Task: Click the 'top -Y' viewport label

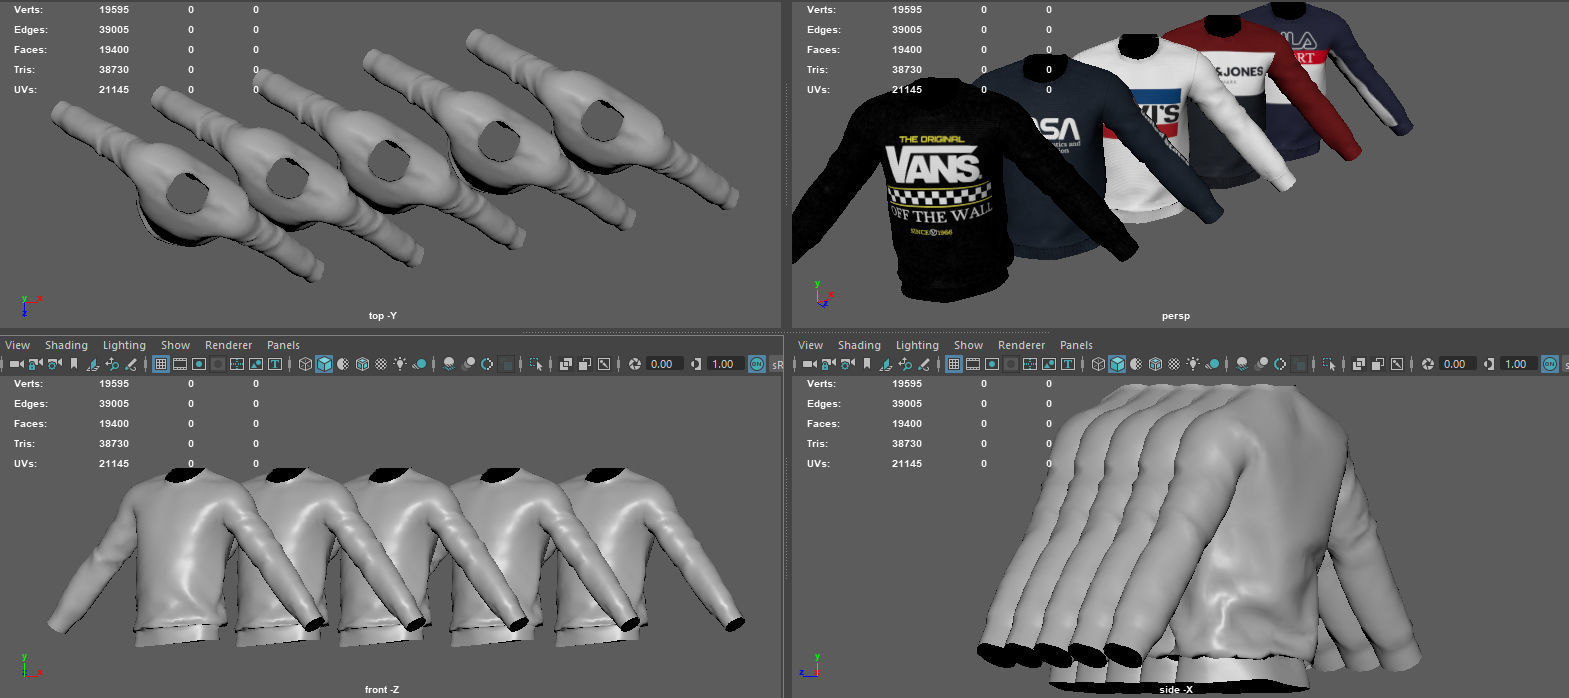Action: pyautogui.click(x=383, y=316)
